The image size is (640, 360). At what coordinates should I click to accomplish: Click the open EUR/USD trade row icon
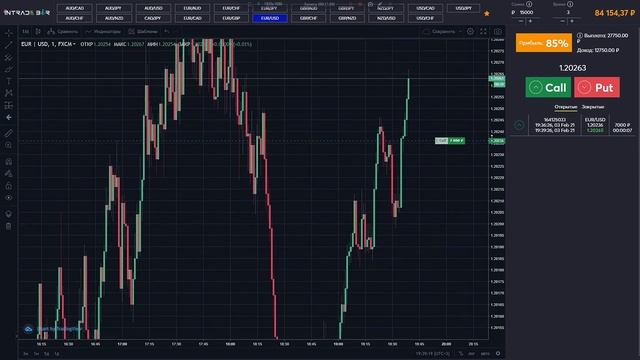(x=519, y=125)
